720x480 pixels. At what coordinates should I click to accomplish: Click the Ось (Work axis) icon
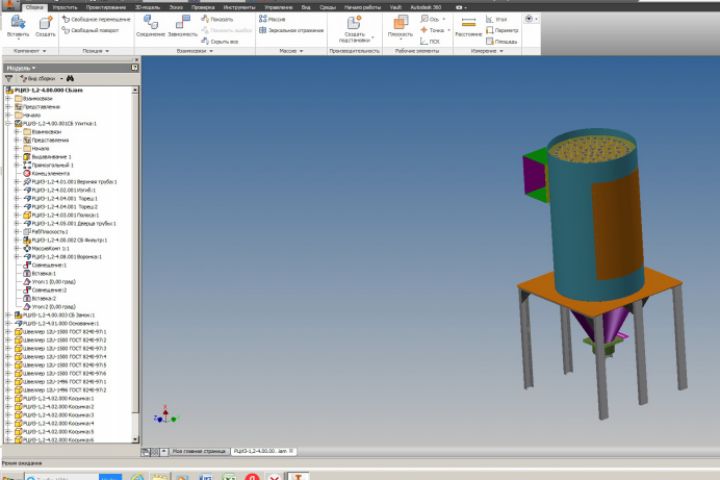424,19
